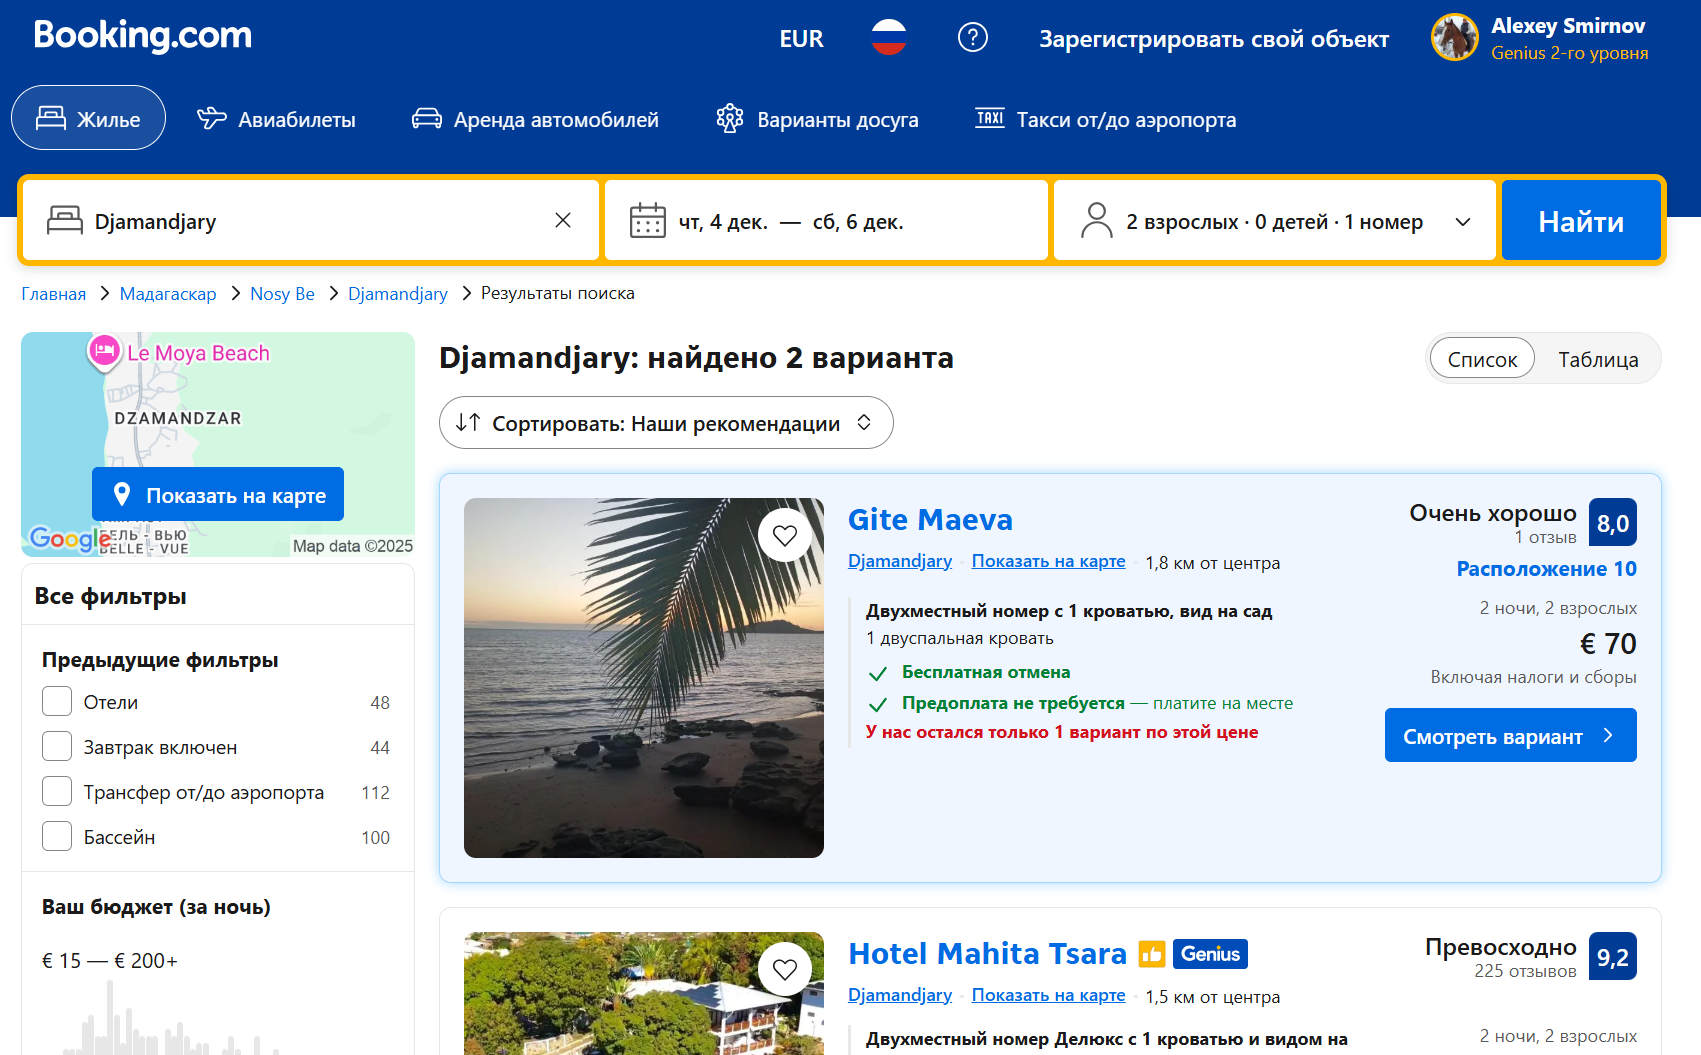This screenshot has width=1701, height=1055.
Task: Toggle the Бассейн filter checkbox
Action: (57, 837)
